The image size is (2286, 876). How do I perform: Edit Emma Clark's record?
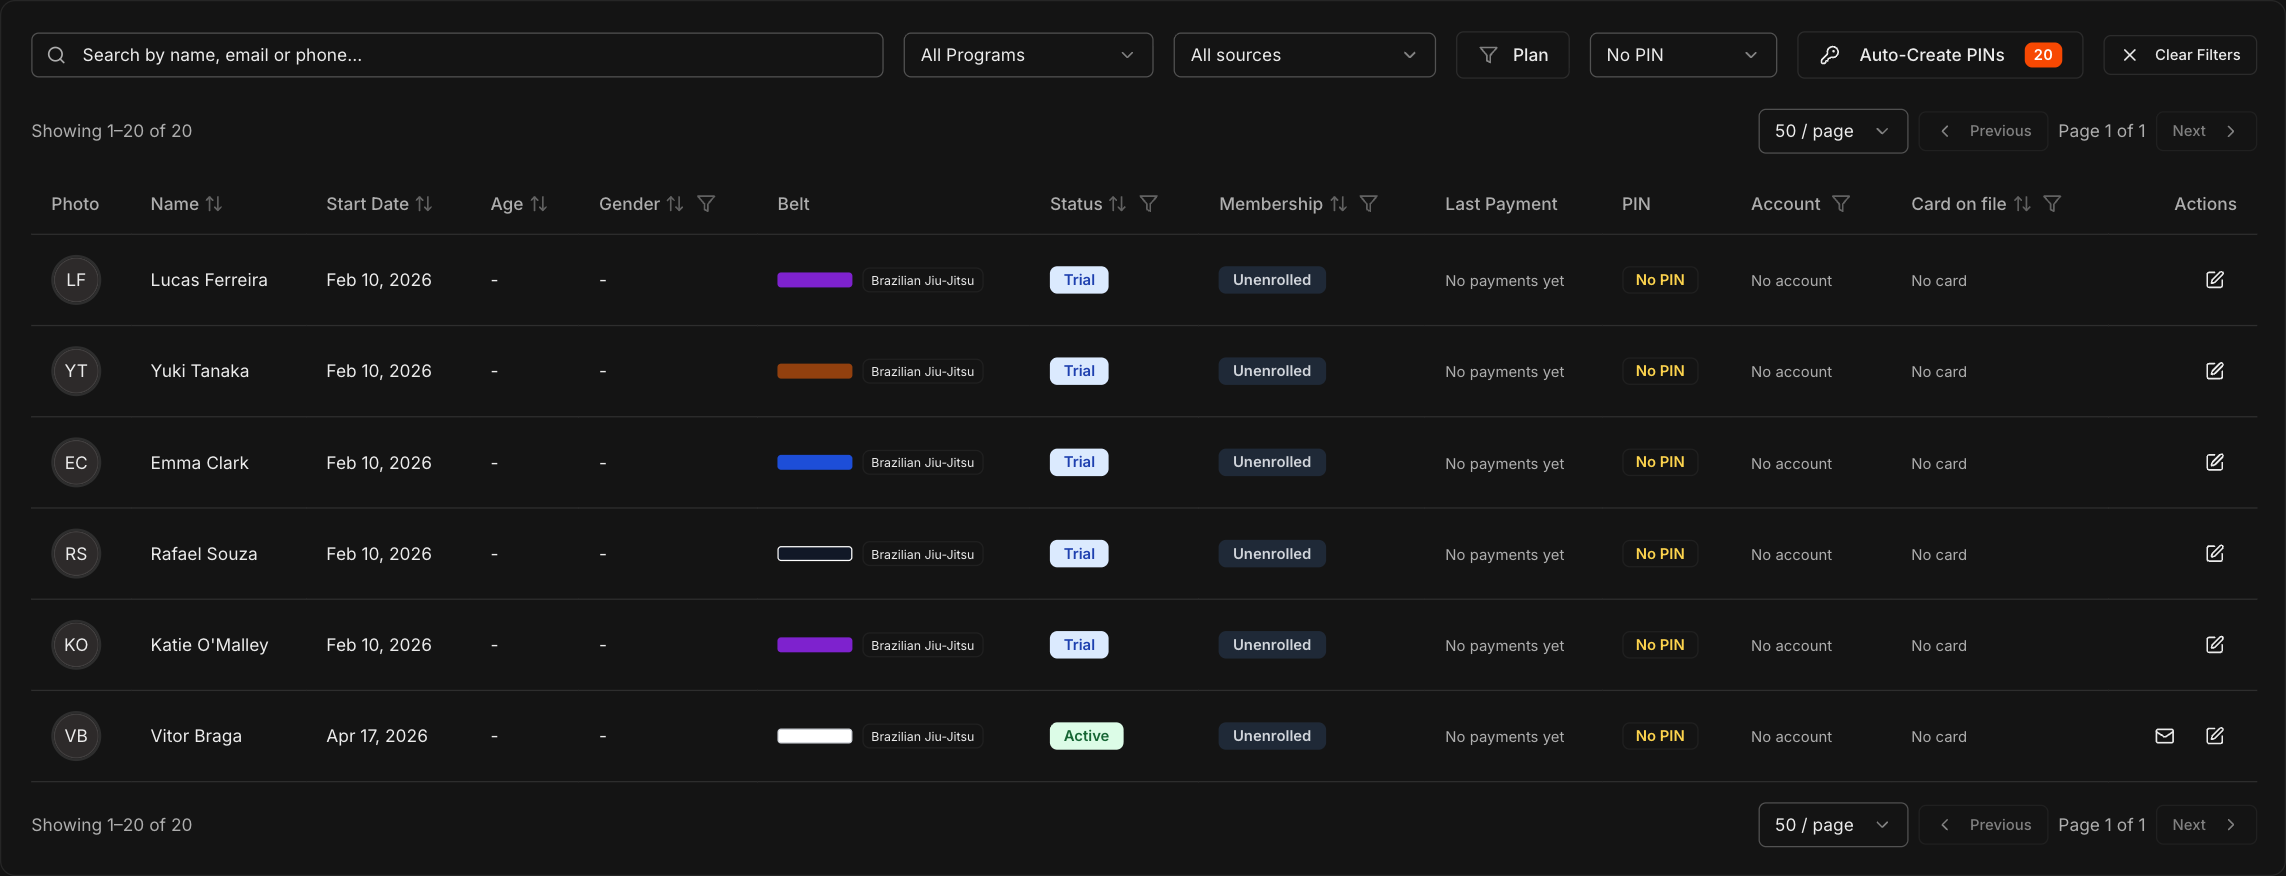(2215, 462)
